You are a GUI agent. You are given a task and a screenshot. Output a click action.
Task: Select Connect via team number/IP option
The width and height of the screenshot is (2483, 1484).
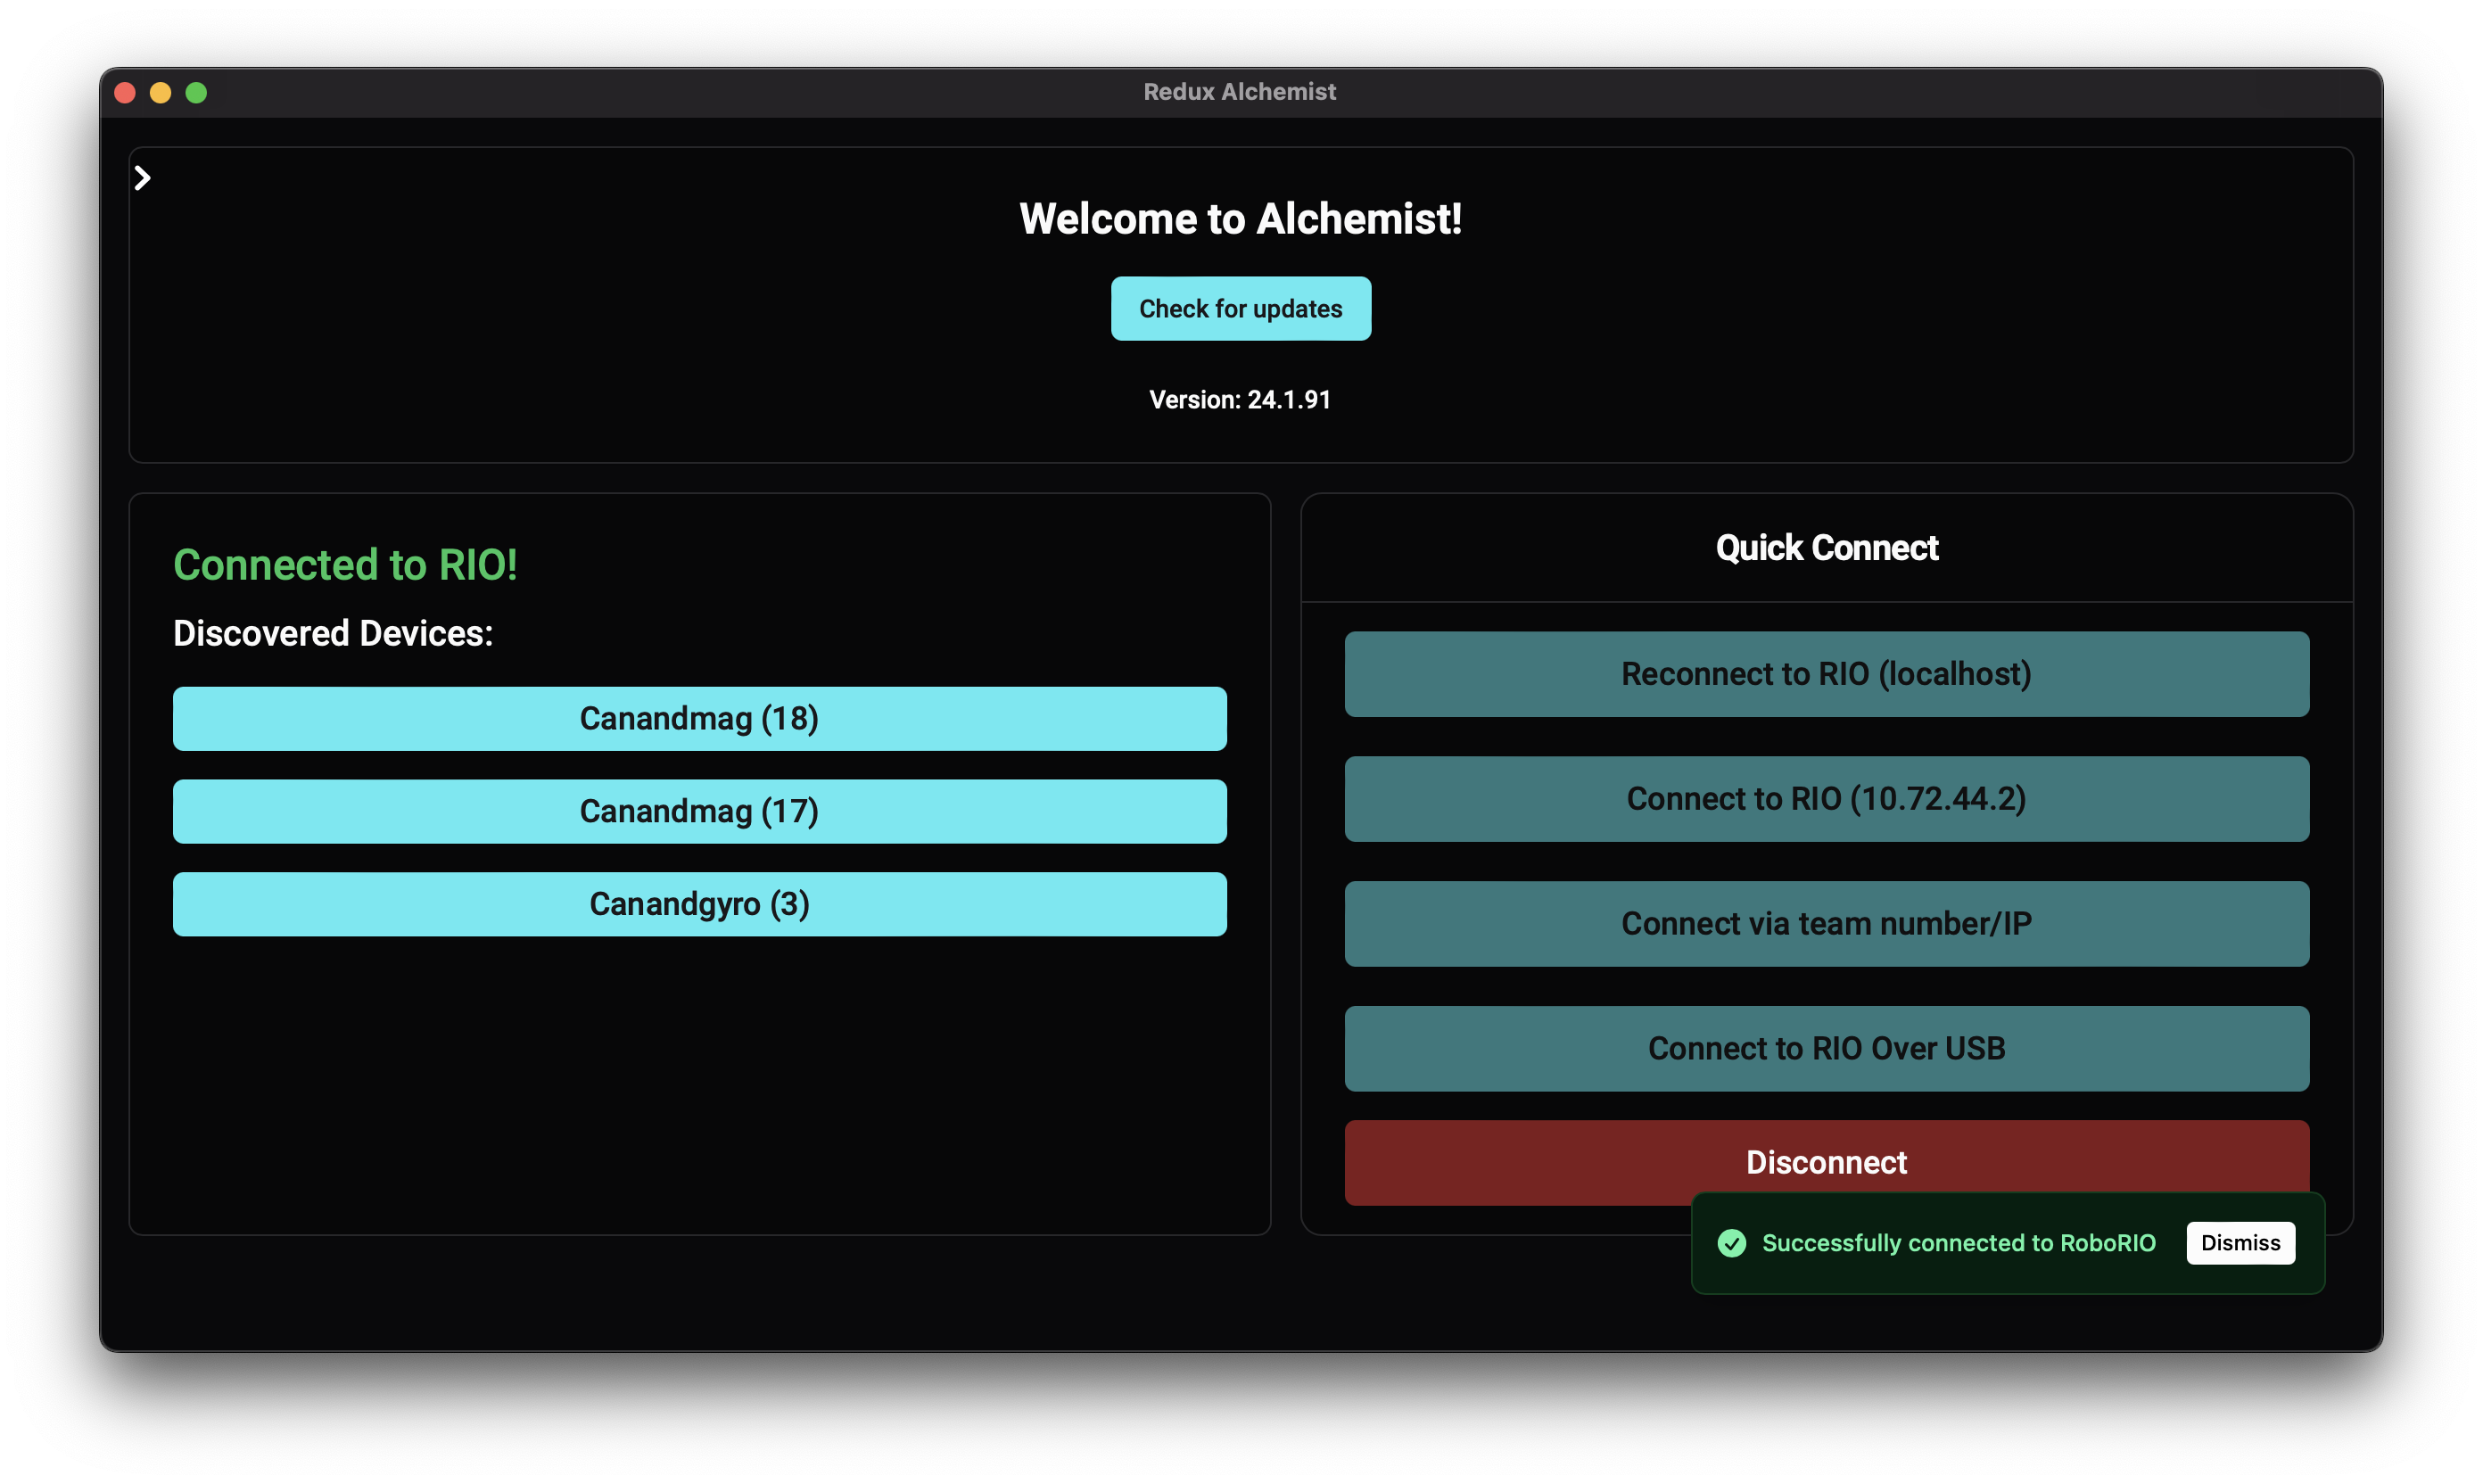1826,922
